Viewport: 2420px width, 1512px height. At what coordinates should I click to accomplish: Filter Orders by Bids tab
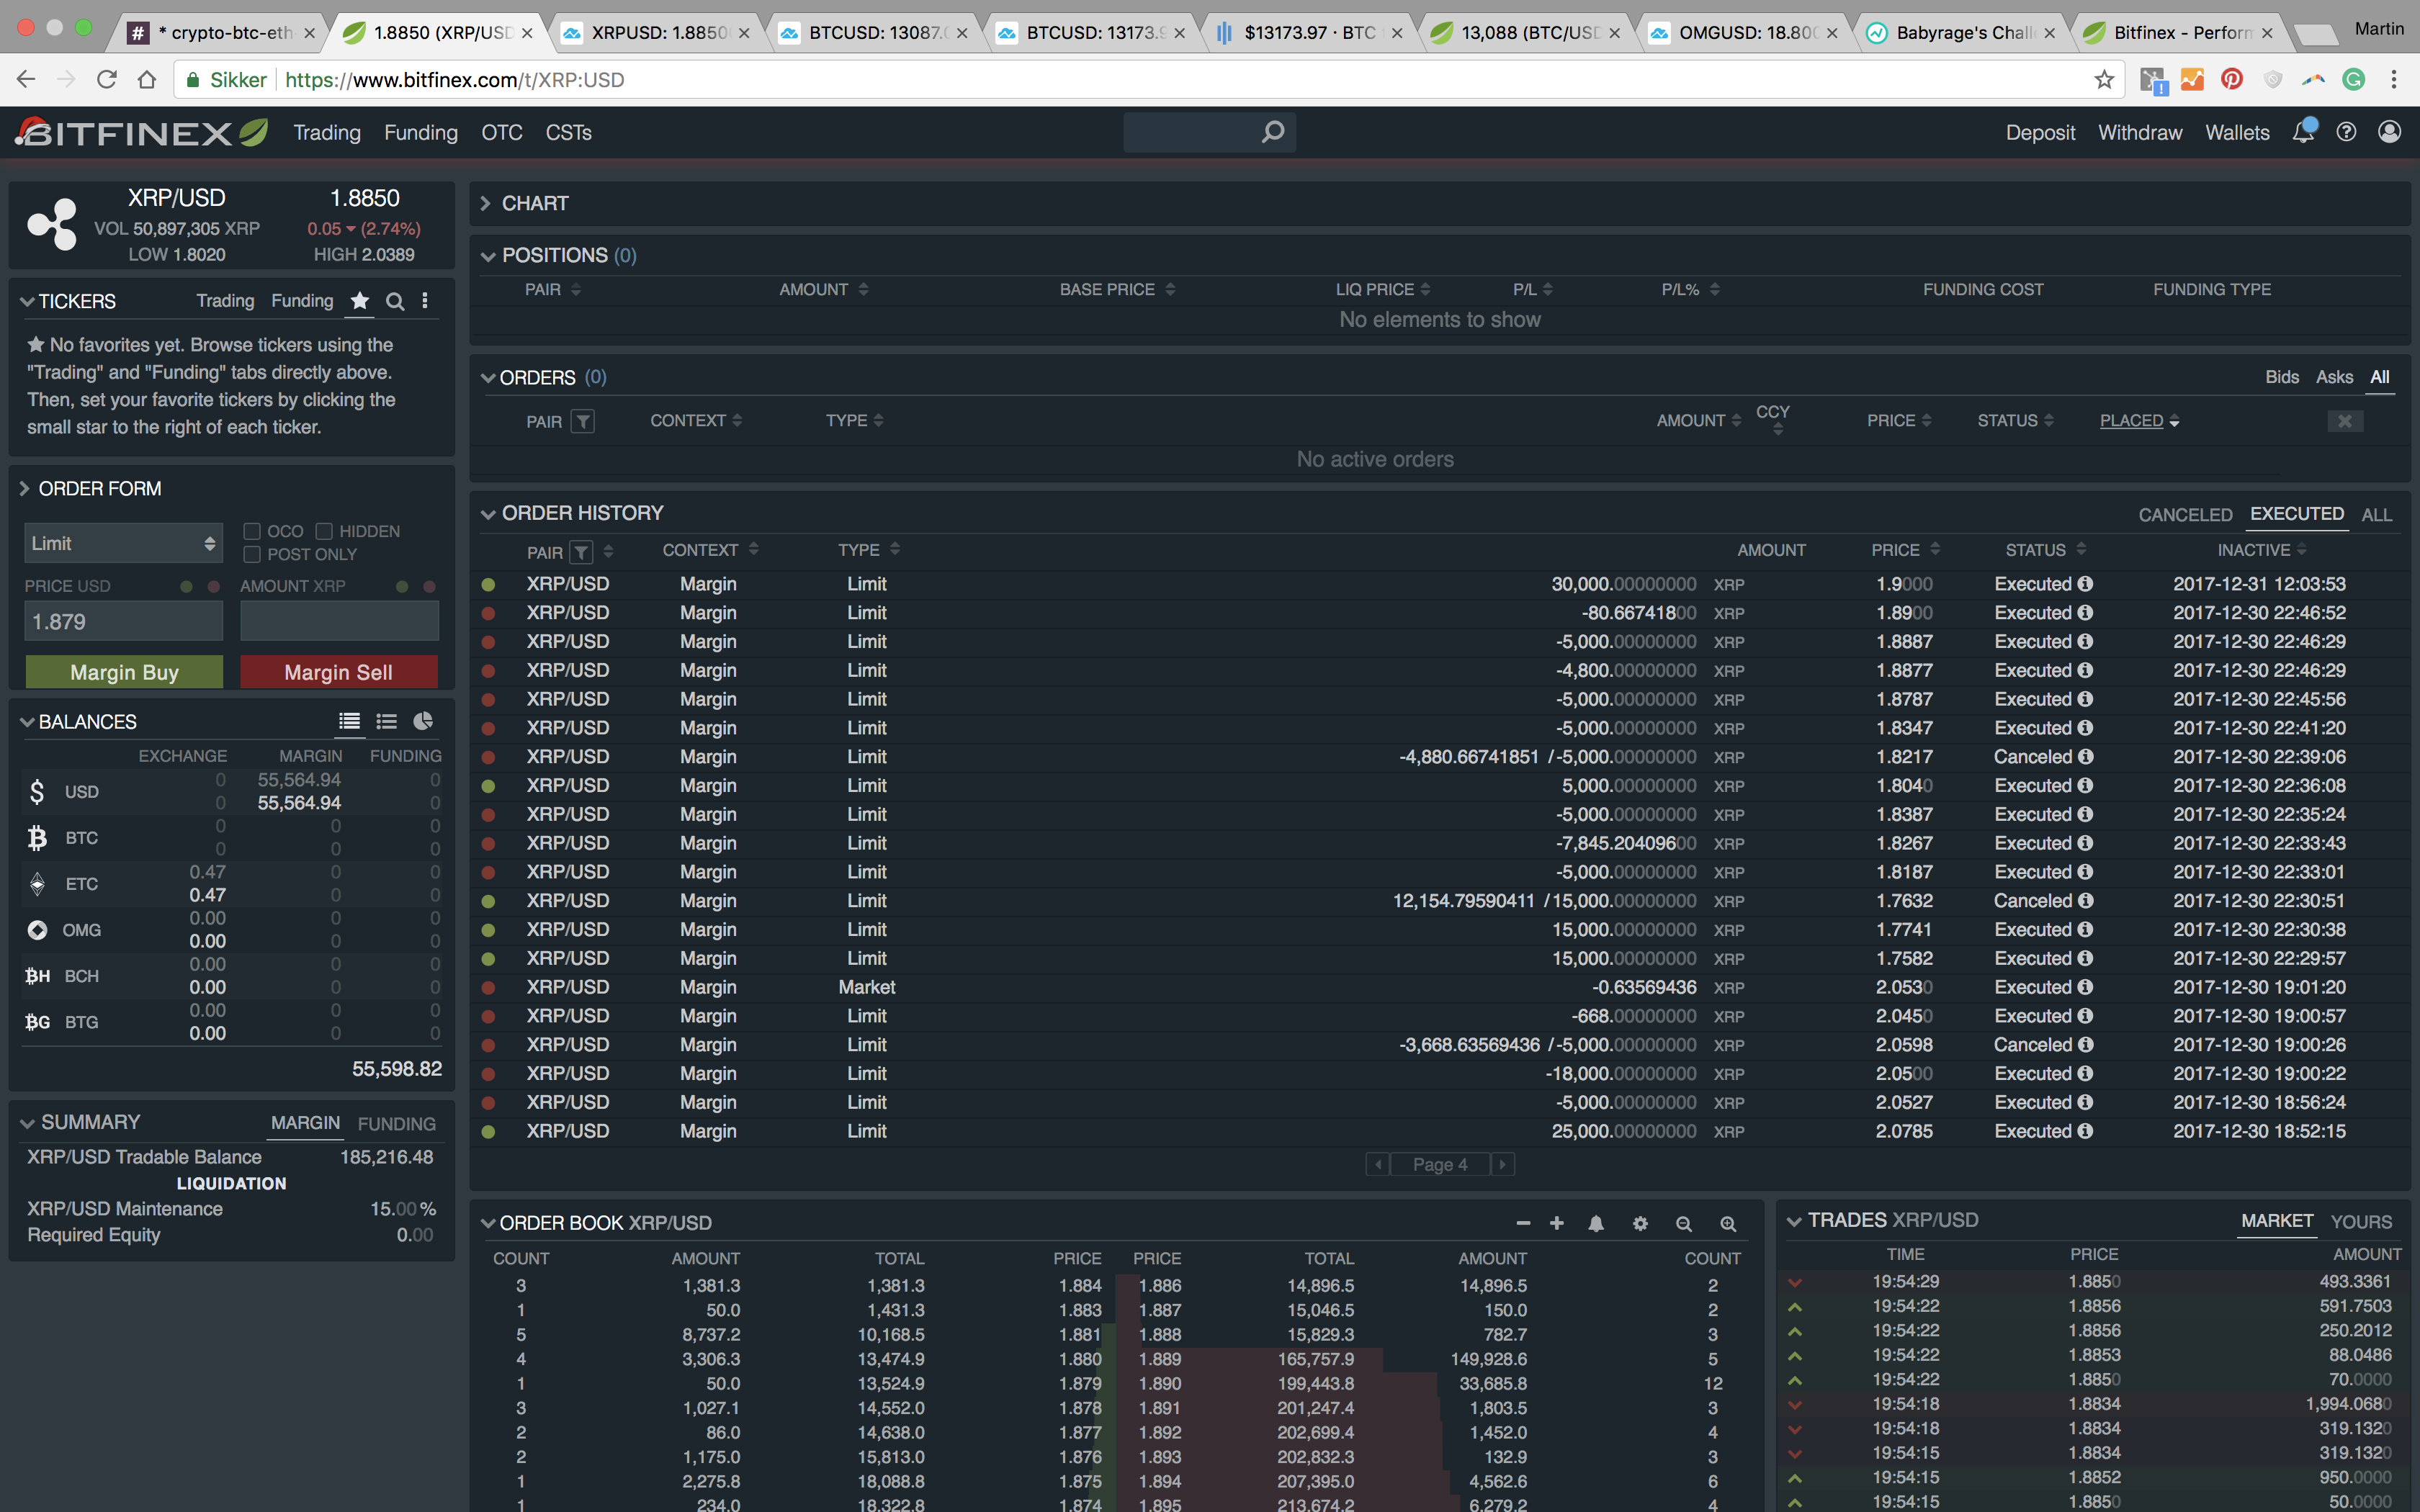2282,377
